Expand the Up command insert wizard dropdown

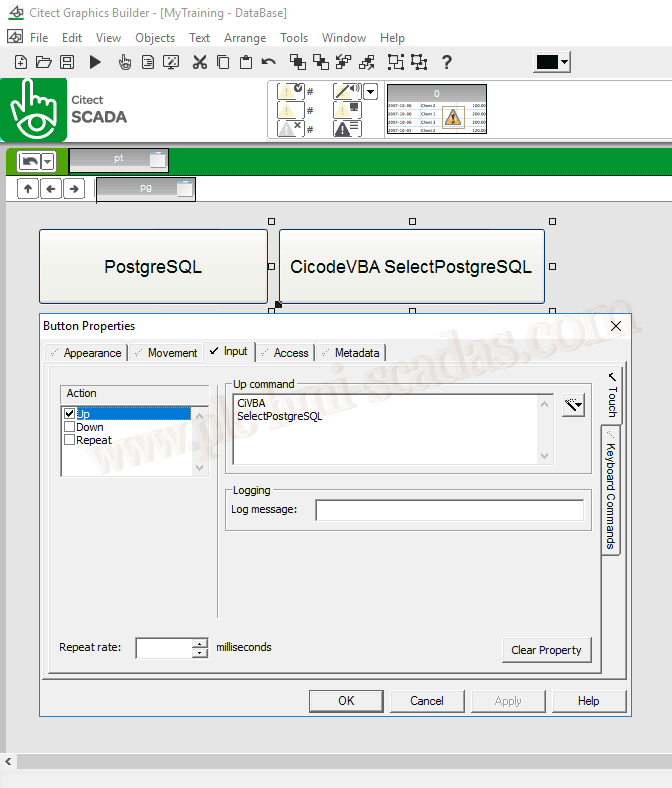coord(573,405)
